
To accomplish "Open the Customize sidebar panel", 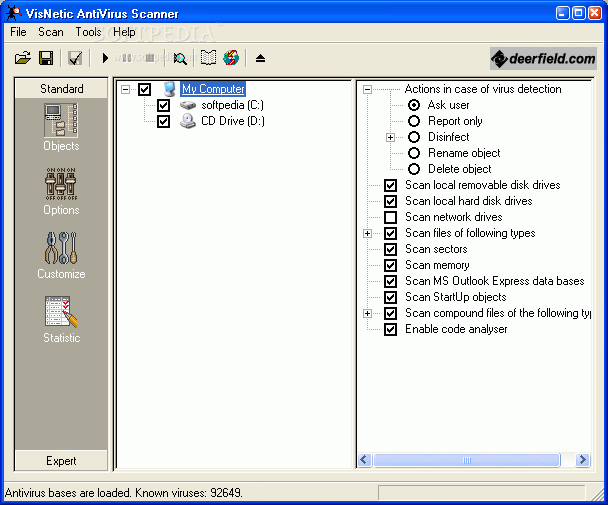I will click(61, 255).
